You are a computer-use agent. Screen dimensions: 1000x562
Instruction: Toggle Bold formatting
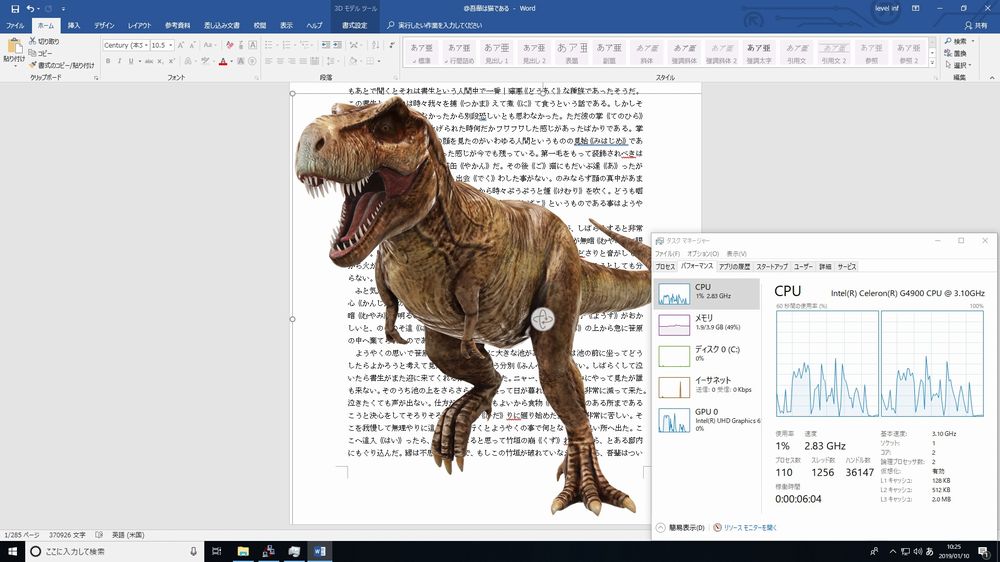coord(108,62)
